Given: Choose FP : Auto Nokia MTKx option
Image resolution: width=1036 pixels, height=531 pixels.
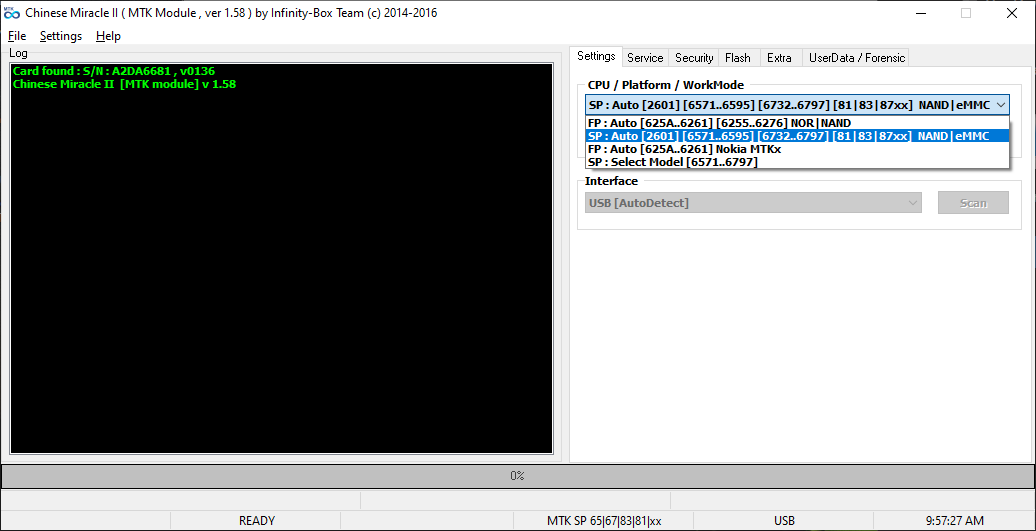Looking at the screenshot, I should point(797,149).
